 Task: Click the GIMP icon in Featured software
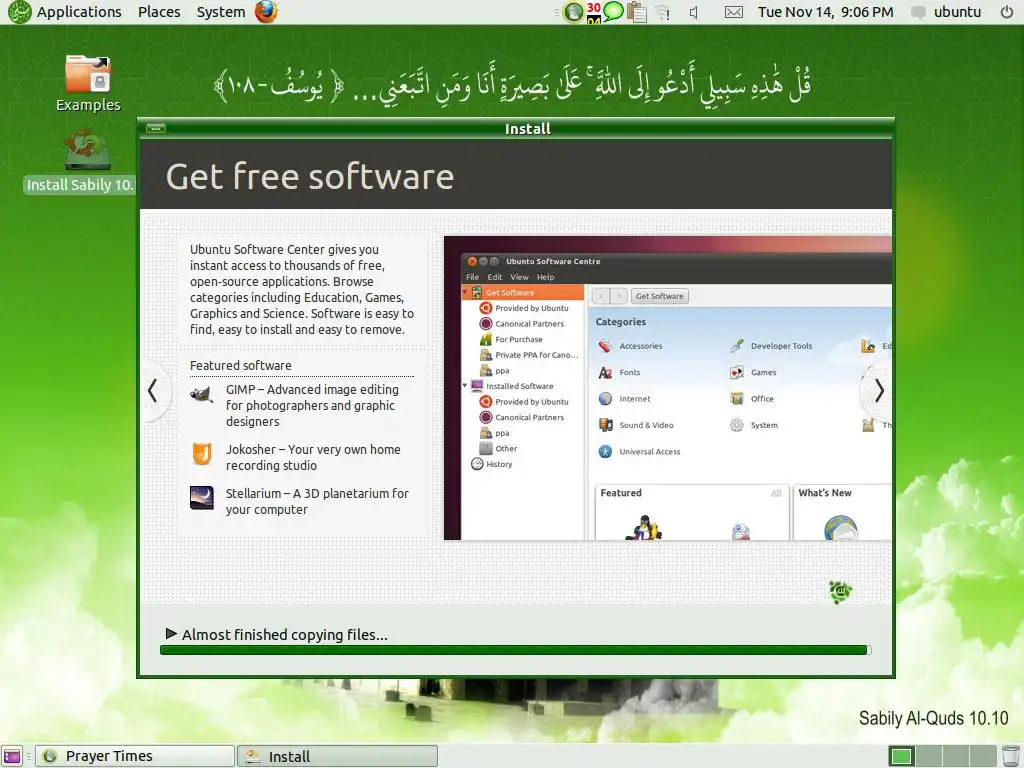click(202, 394)
